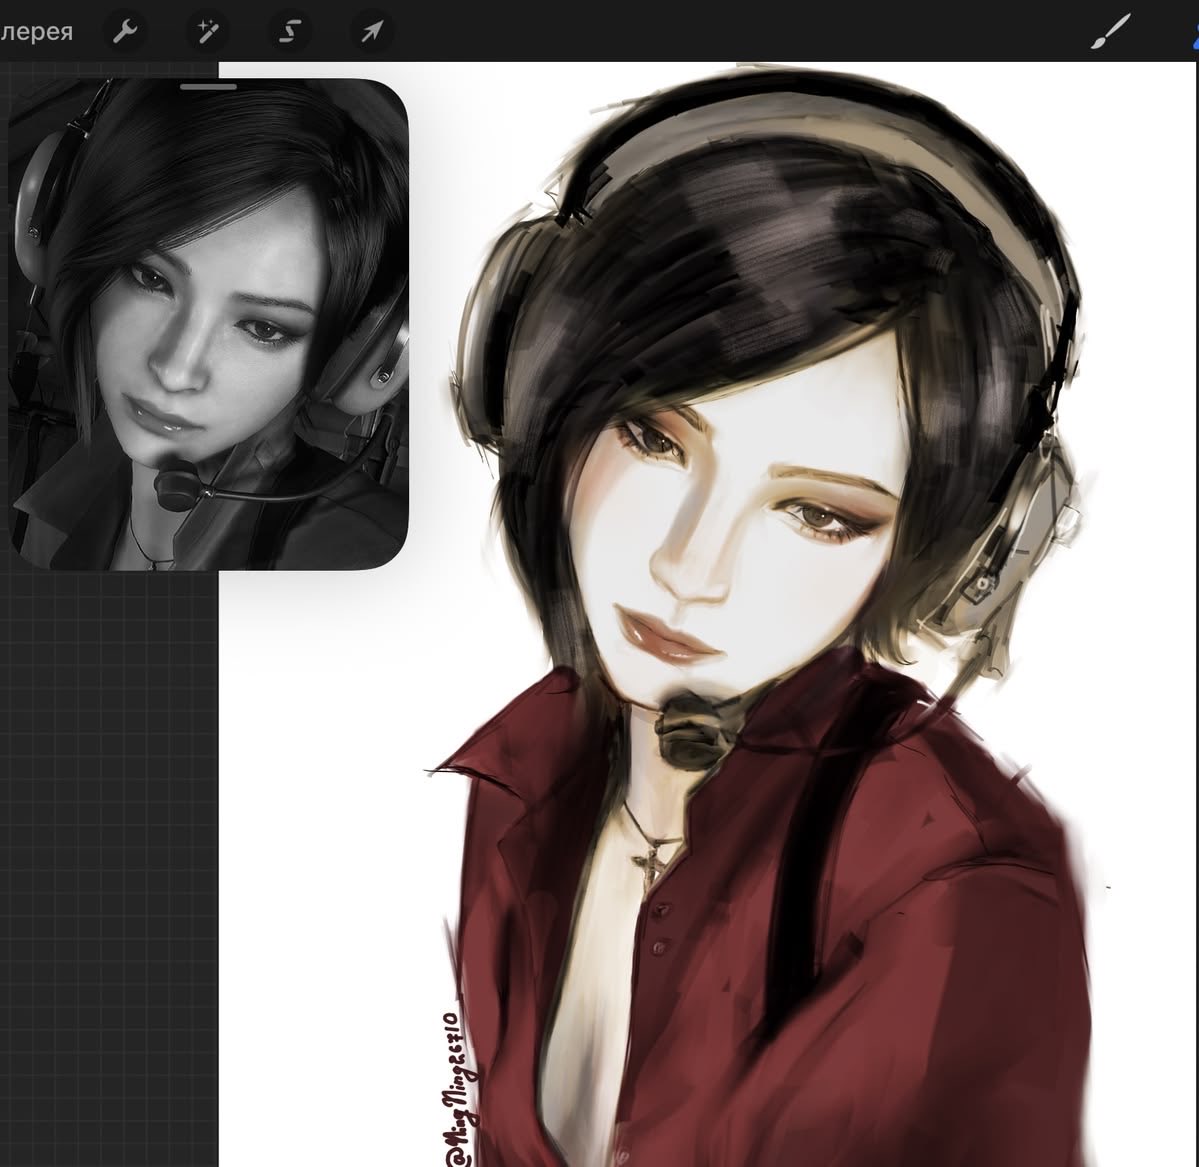Select the Brush paint tool
The height and width of the screenshot is (1167, 1199).
[1110, 31]
